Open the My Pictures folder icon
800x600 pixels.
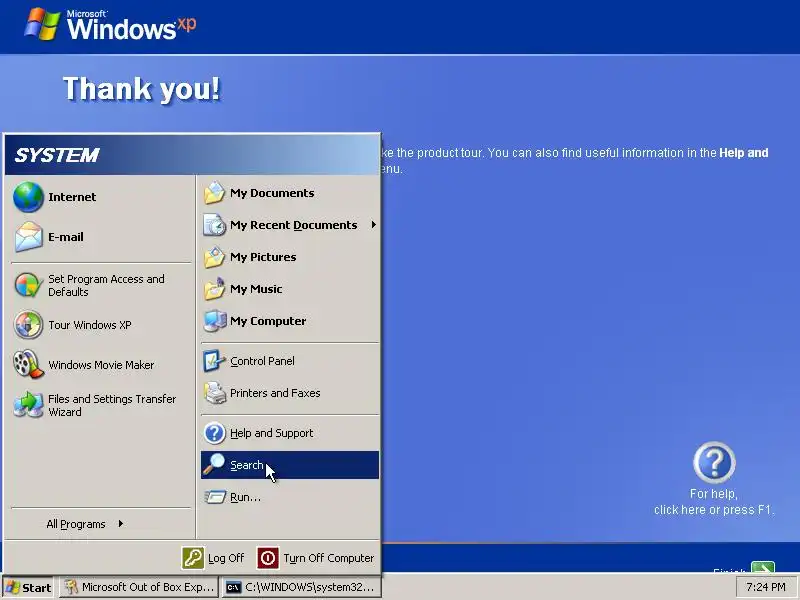214,257
